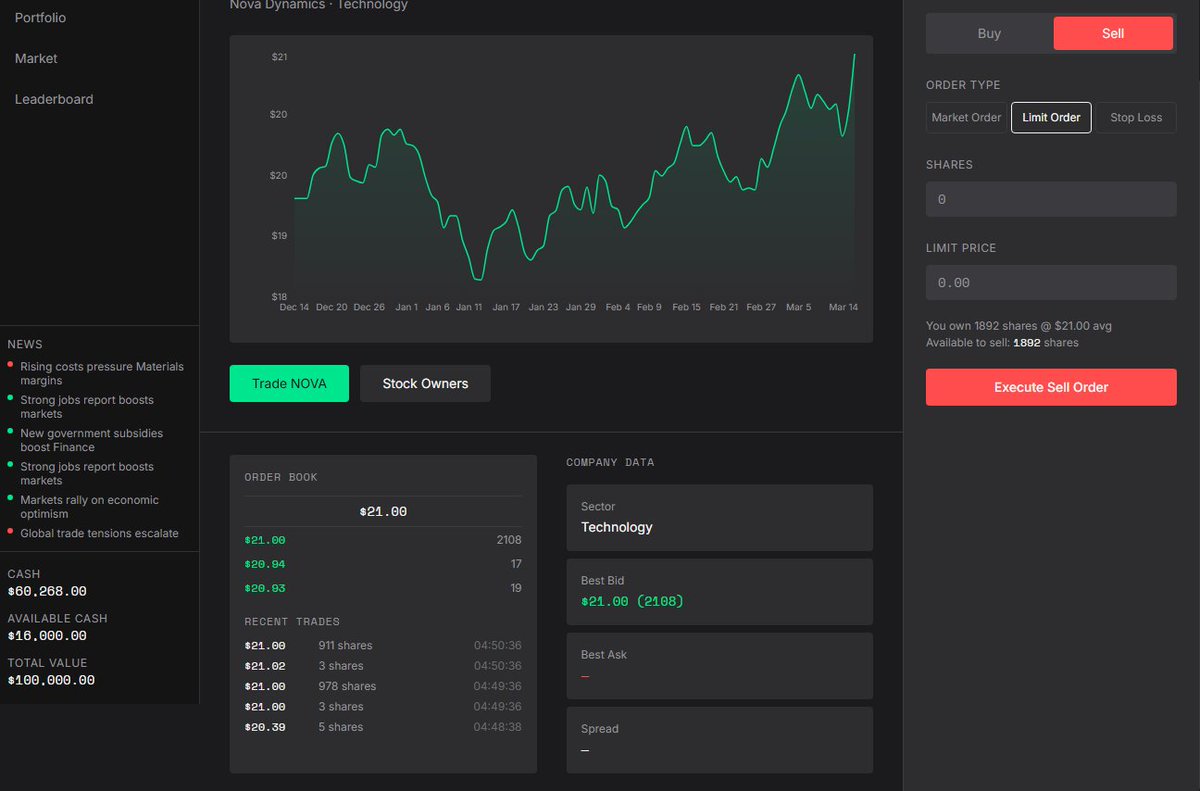Click the Sector Technology card
The height and width of the screenshot is (791, 1200).
[719, 518]
